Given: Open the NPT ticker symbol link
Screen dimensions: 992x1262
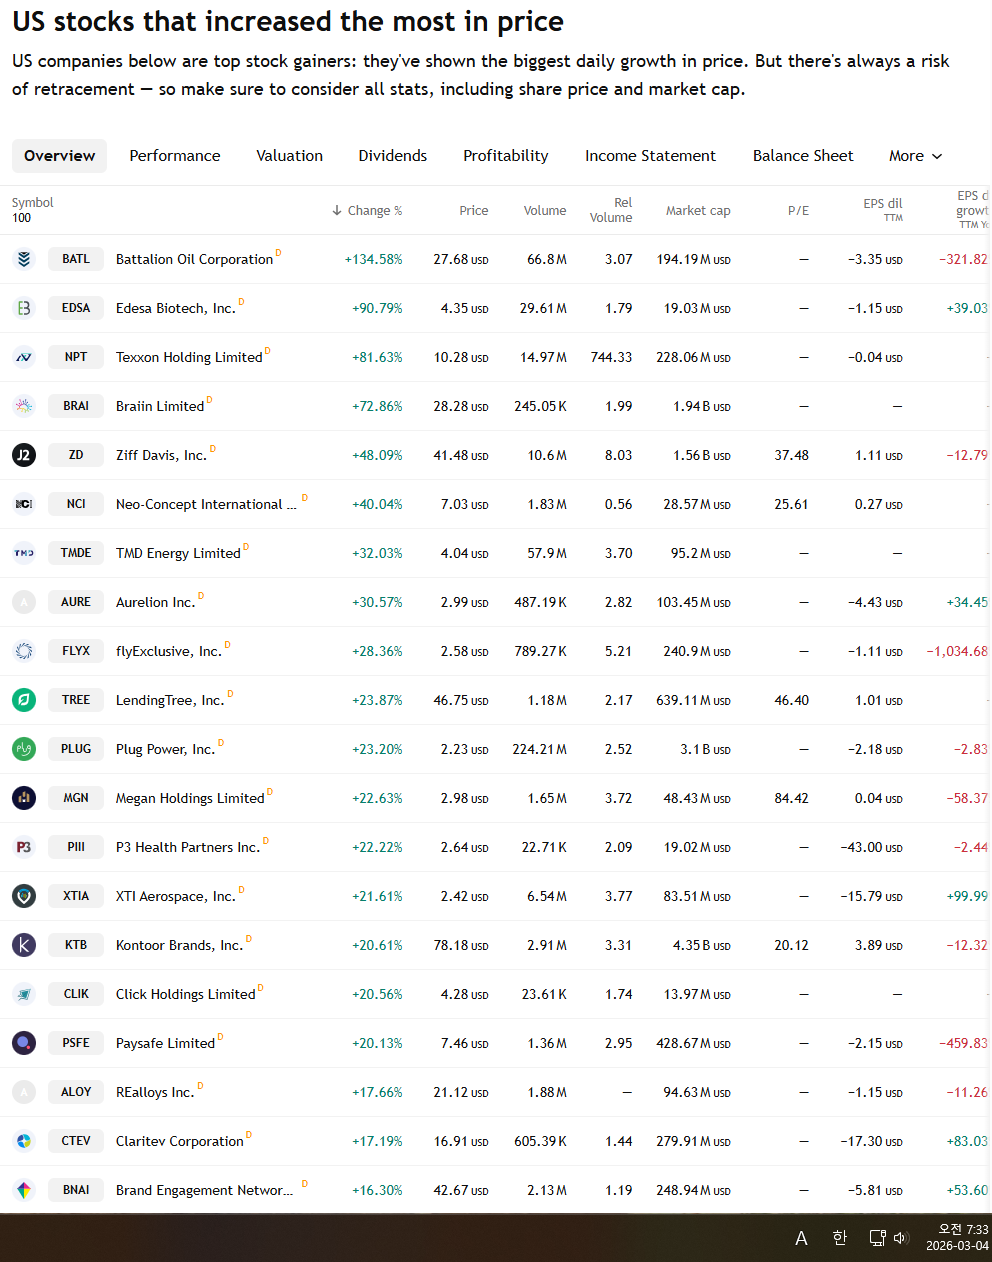Looking at the screenshot, I should [76, 357].
